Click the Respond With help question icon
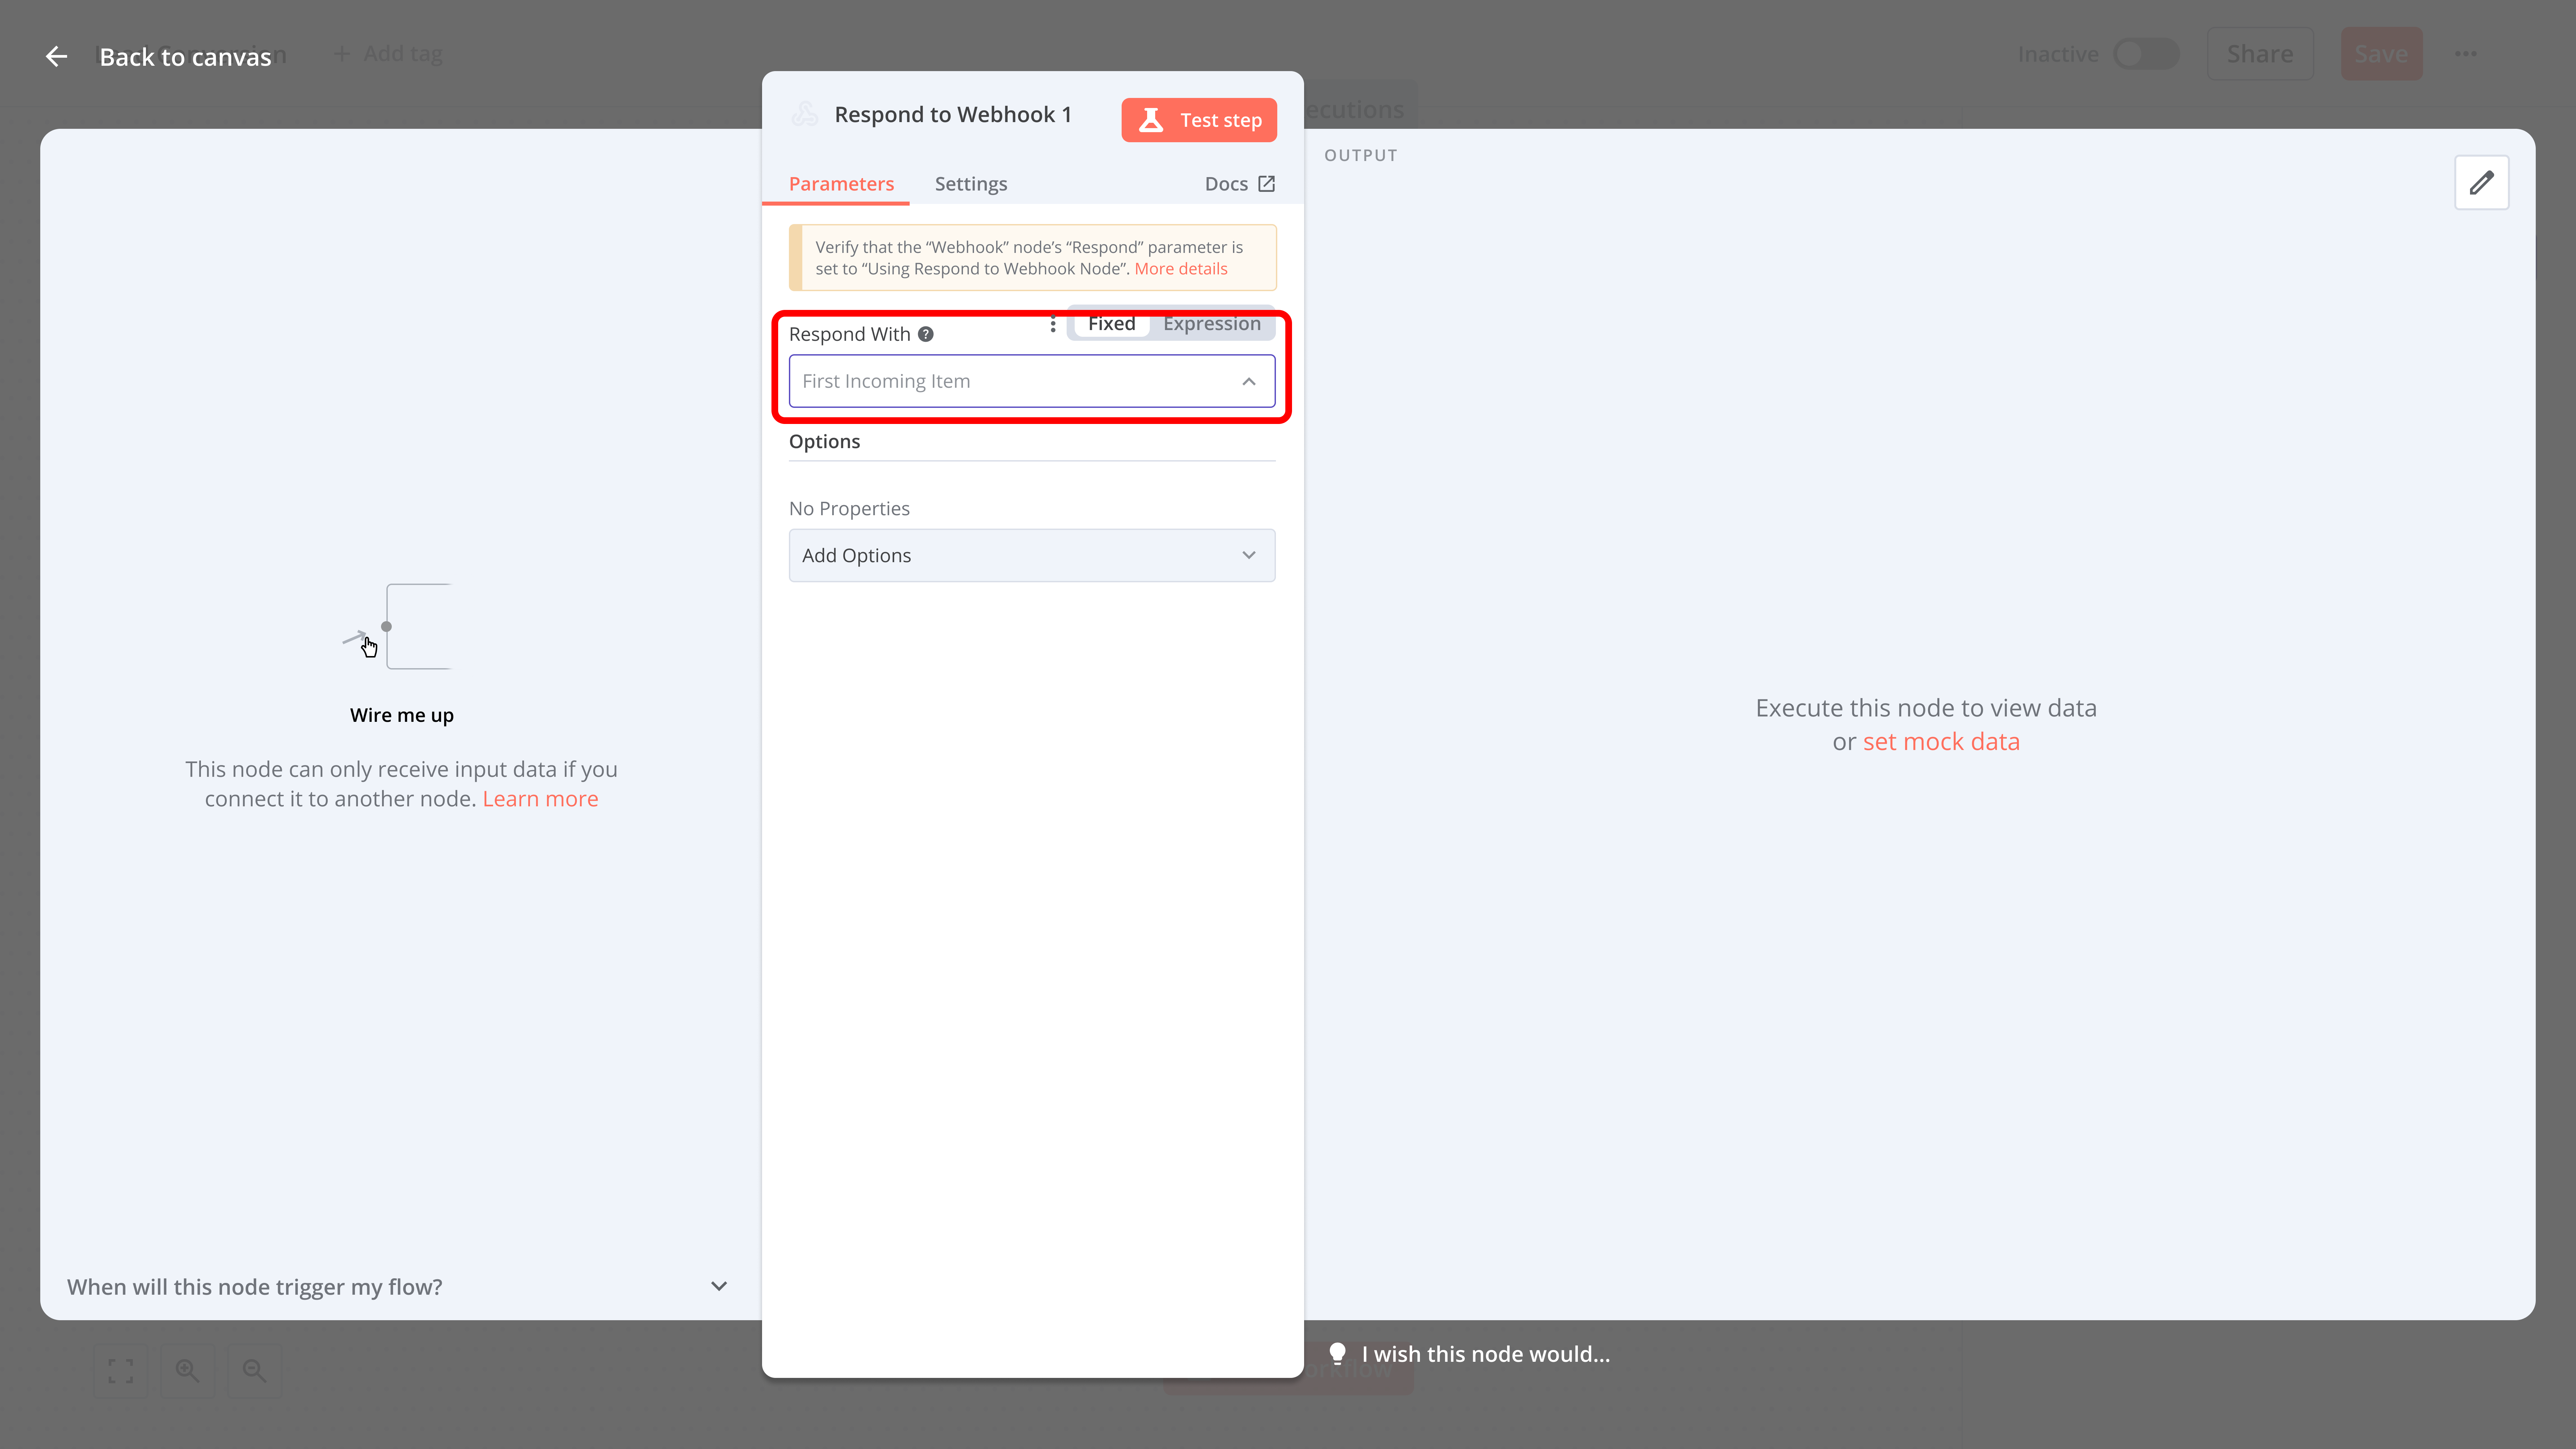 pyautogui.click(x=926, y=334)
